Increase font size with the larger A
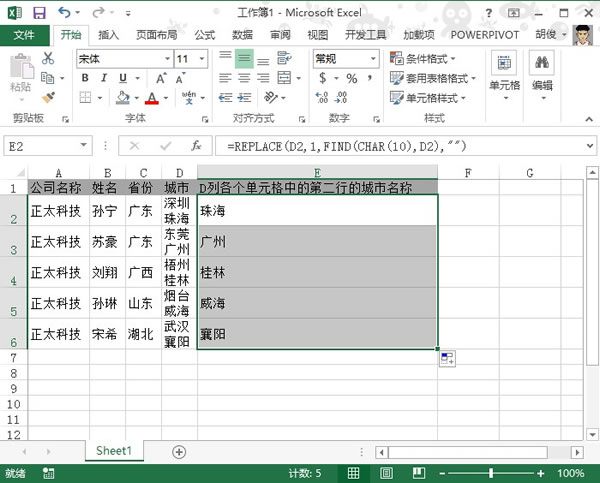Viewport: 600px width, 483px height. click(161, 78)
